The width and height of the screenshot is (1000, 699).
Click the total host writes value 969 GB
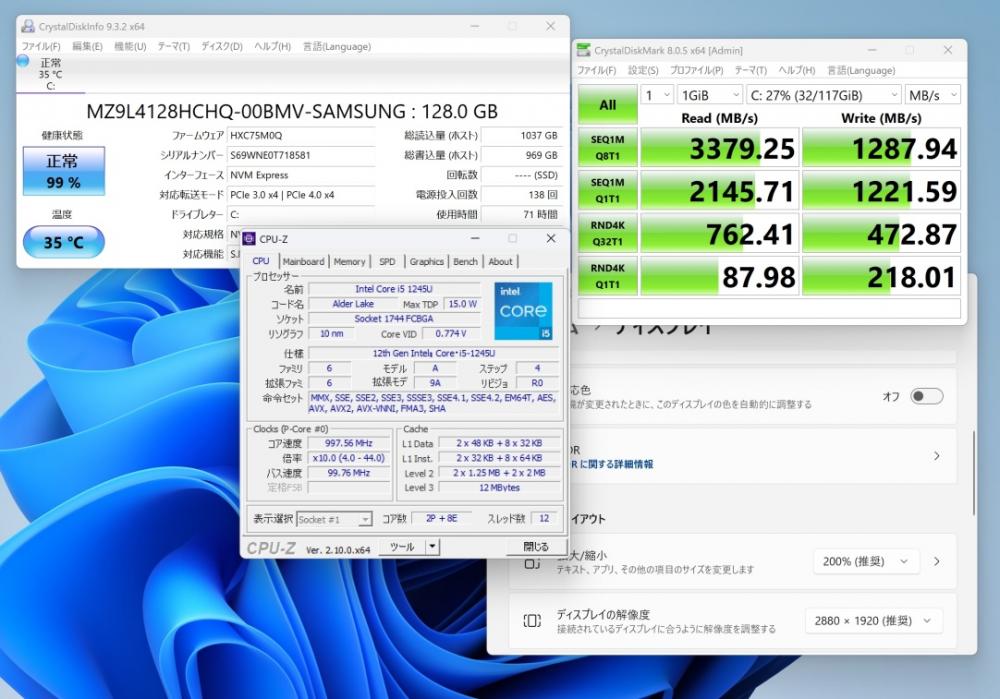click(x=522, y=155)
